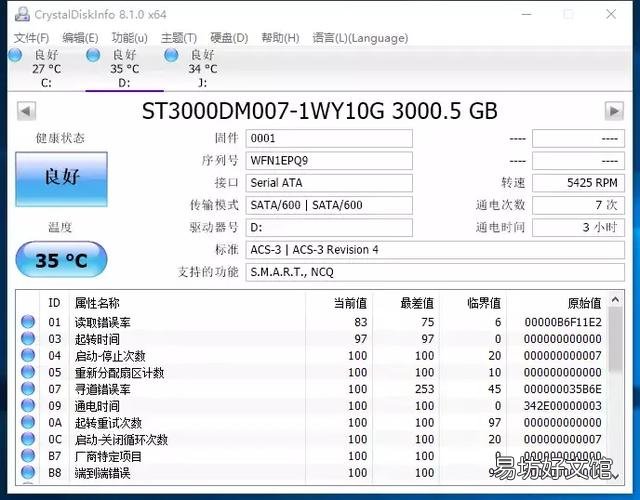This screenshot has width=640, height=500.
Task: Click the rotation rate field 5425 RPM
Action: point(578,183)
